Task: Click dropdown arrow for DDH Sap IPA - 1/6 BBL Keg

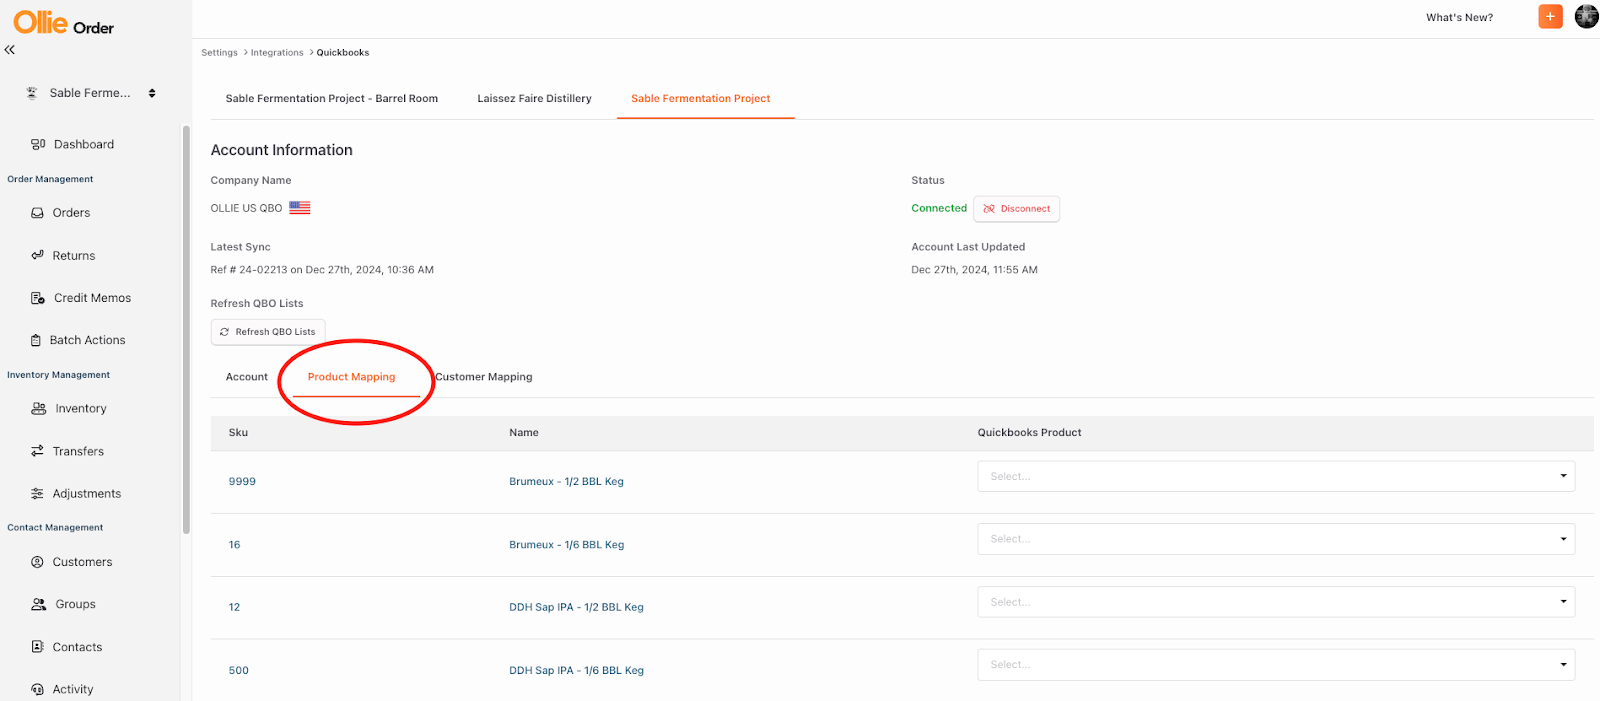Action: pos(1563,665)
